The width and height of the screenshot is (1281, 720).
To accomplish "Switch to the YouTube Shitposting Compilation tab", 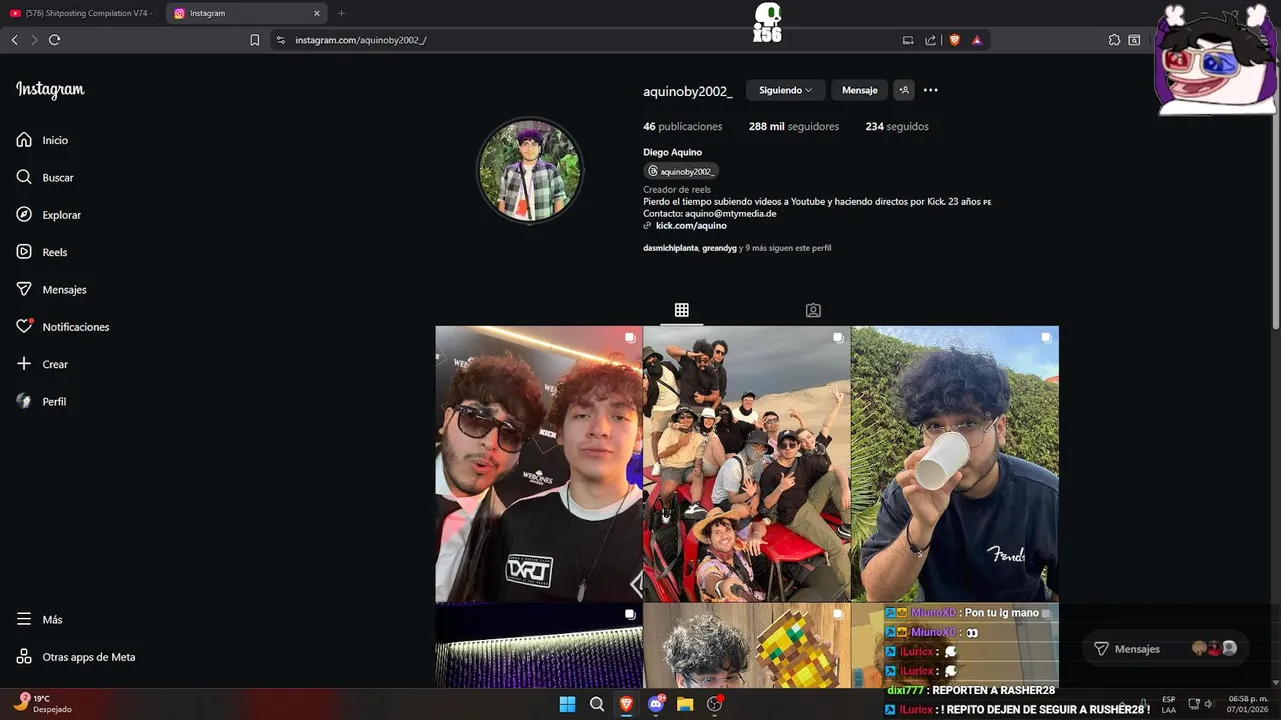I will (x=82, y=13).
